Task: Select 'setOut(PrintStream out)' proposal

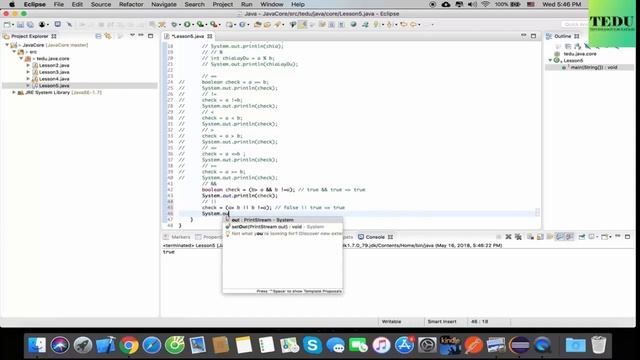Action: [282, 227]
